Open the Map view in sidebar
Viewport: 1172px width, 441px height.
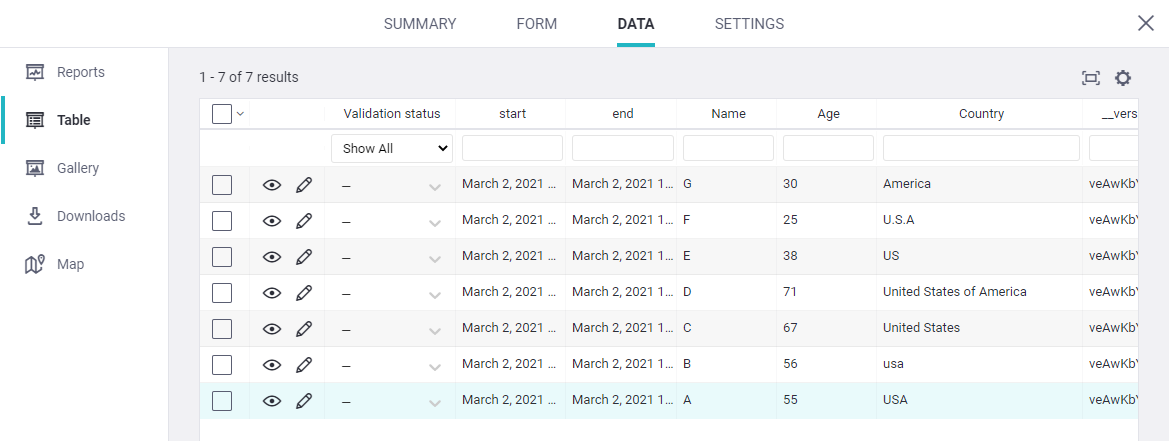70,264
